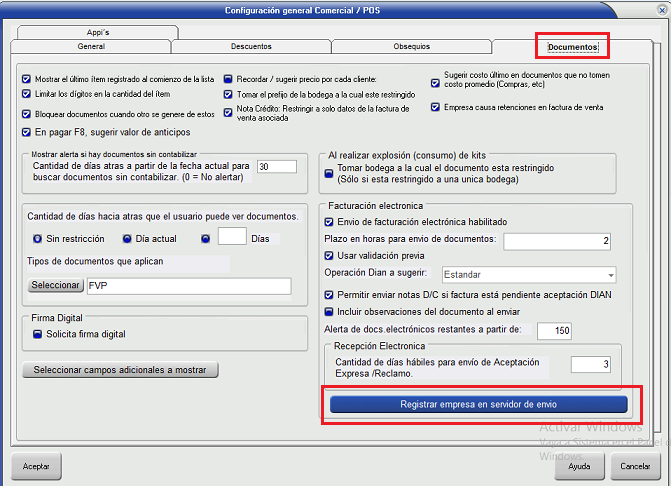Image resolution: width=671 pixels, height=486 pixels.
Task: Enable 'Recordar / sugerir precio por cada cliente'
Action: 228,79
